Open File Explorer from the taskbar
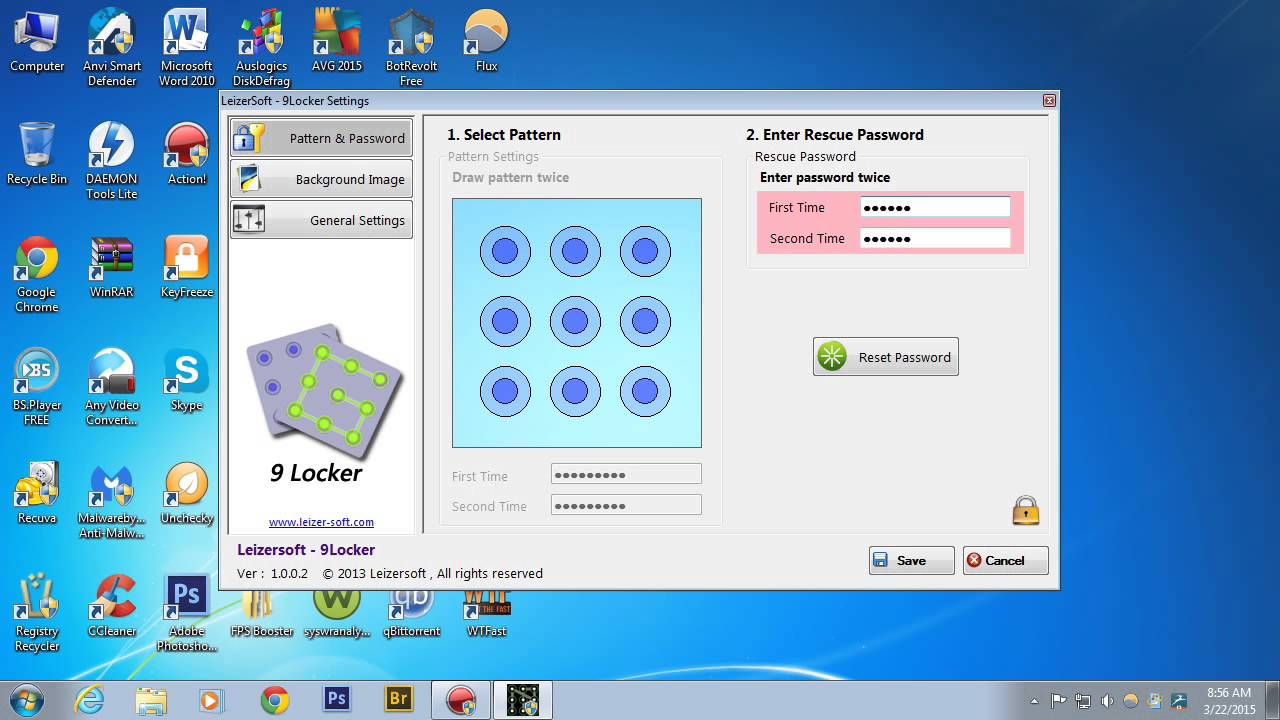 click(151, 700)
